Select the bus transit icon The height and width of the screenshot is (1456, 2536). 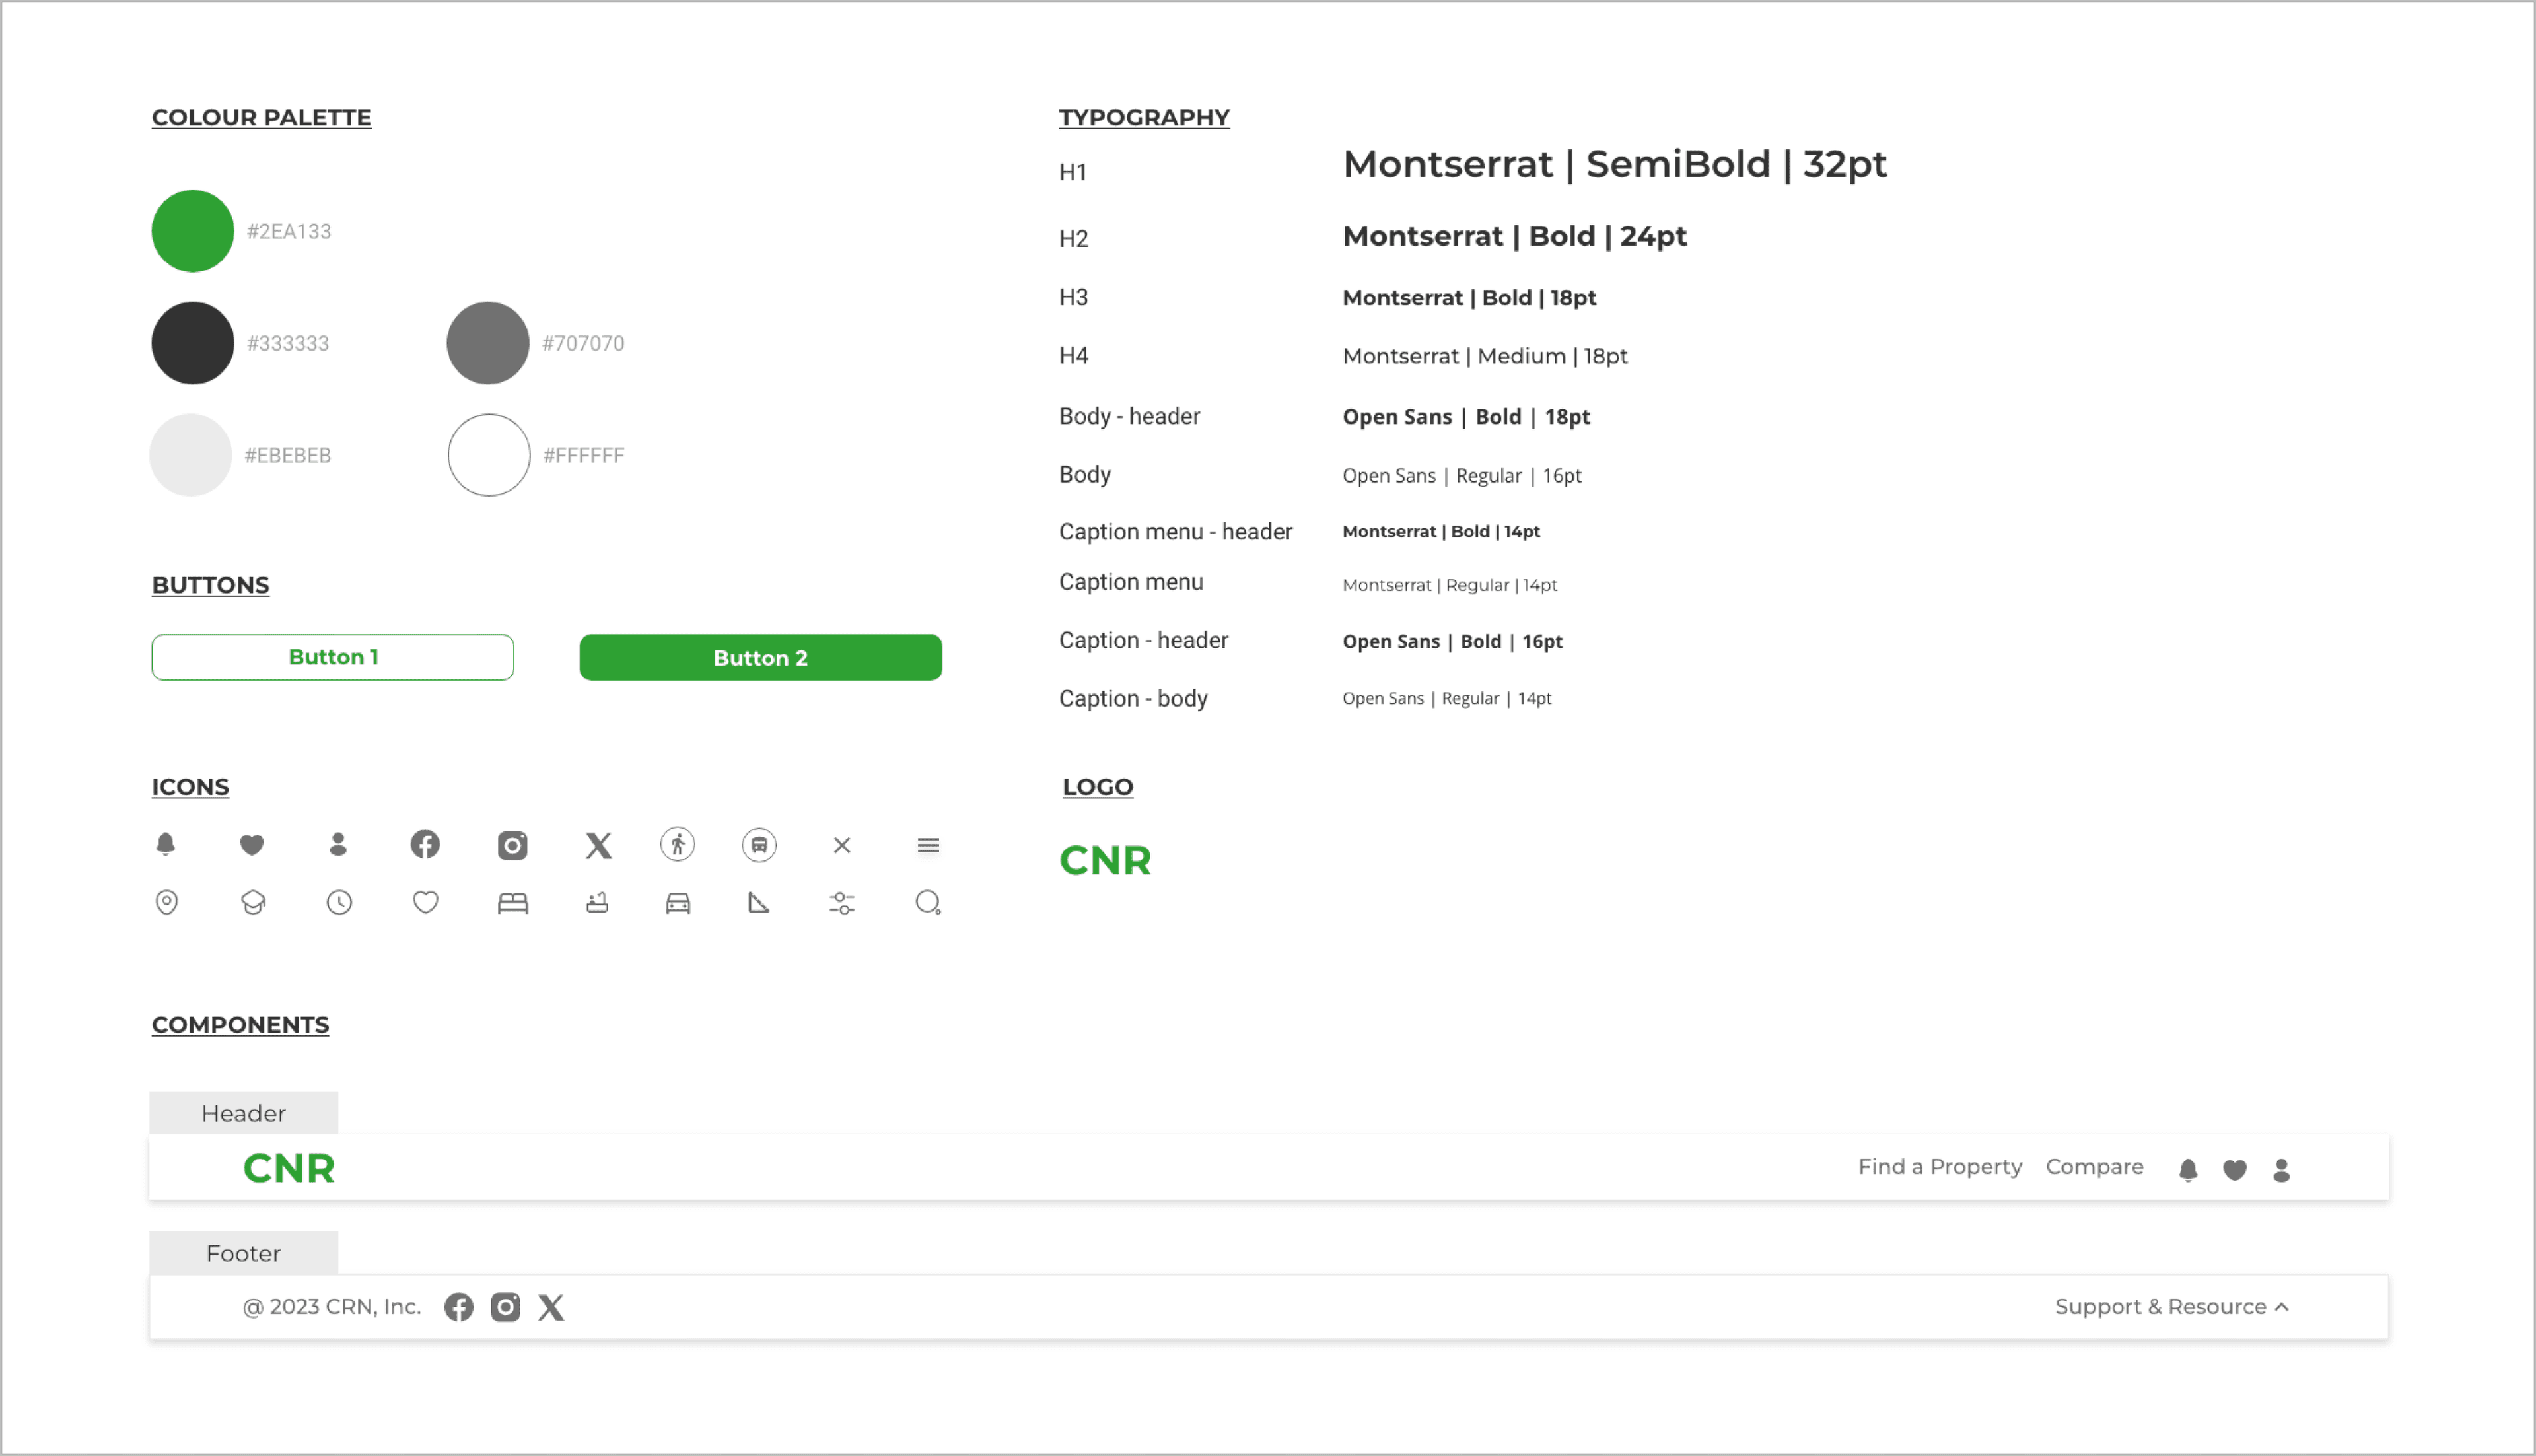[760, 846]
